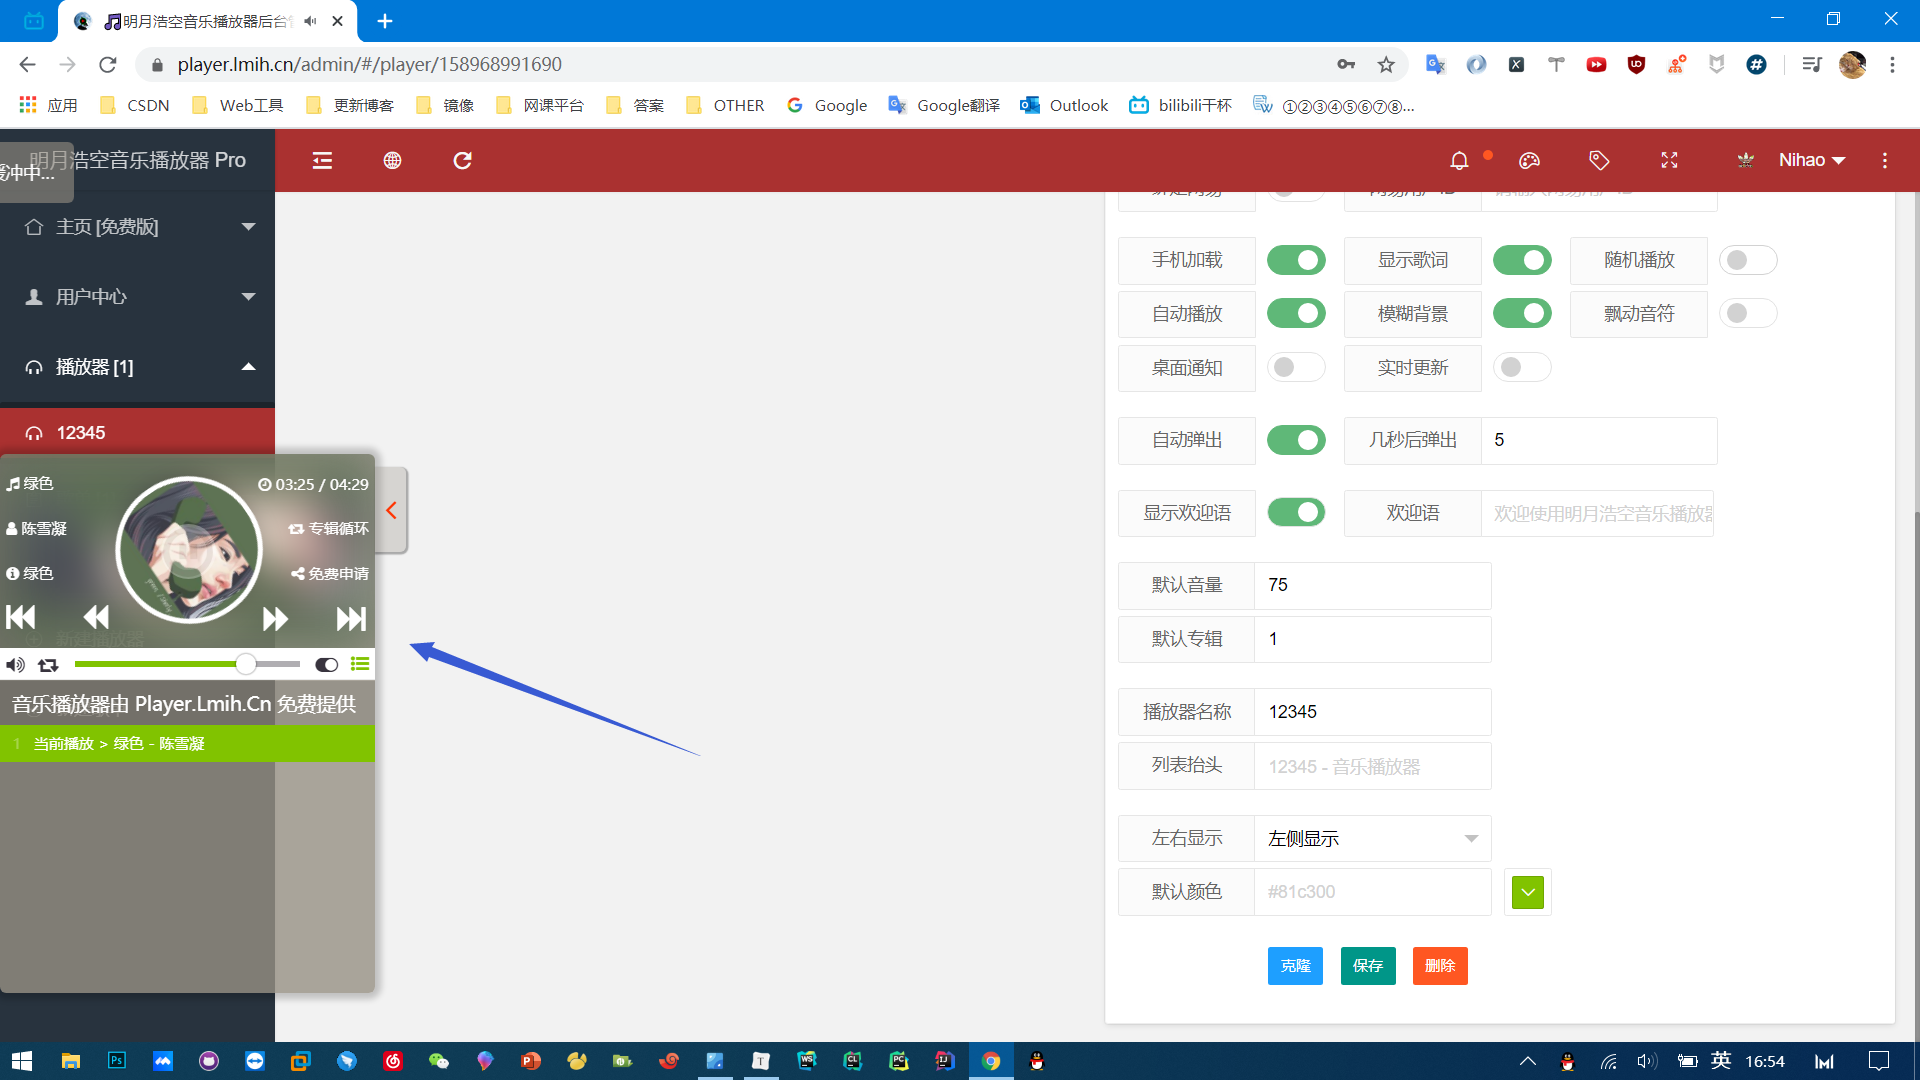The width and height of the screenshot is (1920, 1080).
Task: Click the 保存 button
Action: [x=1367, y=966]
